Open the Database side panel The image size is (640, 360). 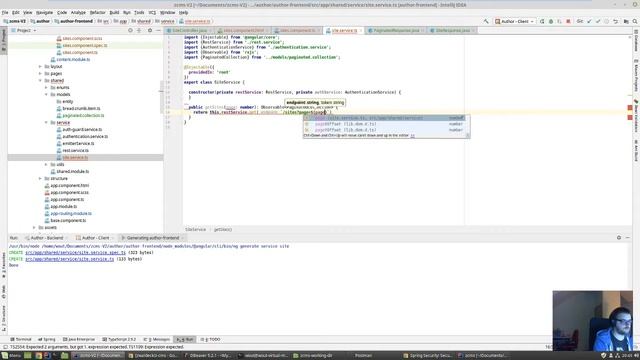636,40
